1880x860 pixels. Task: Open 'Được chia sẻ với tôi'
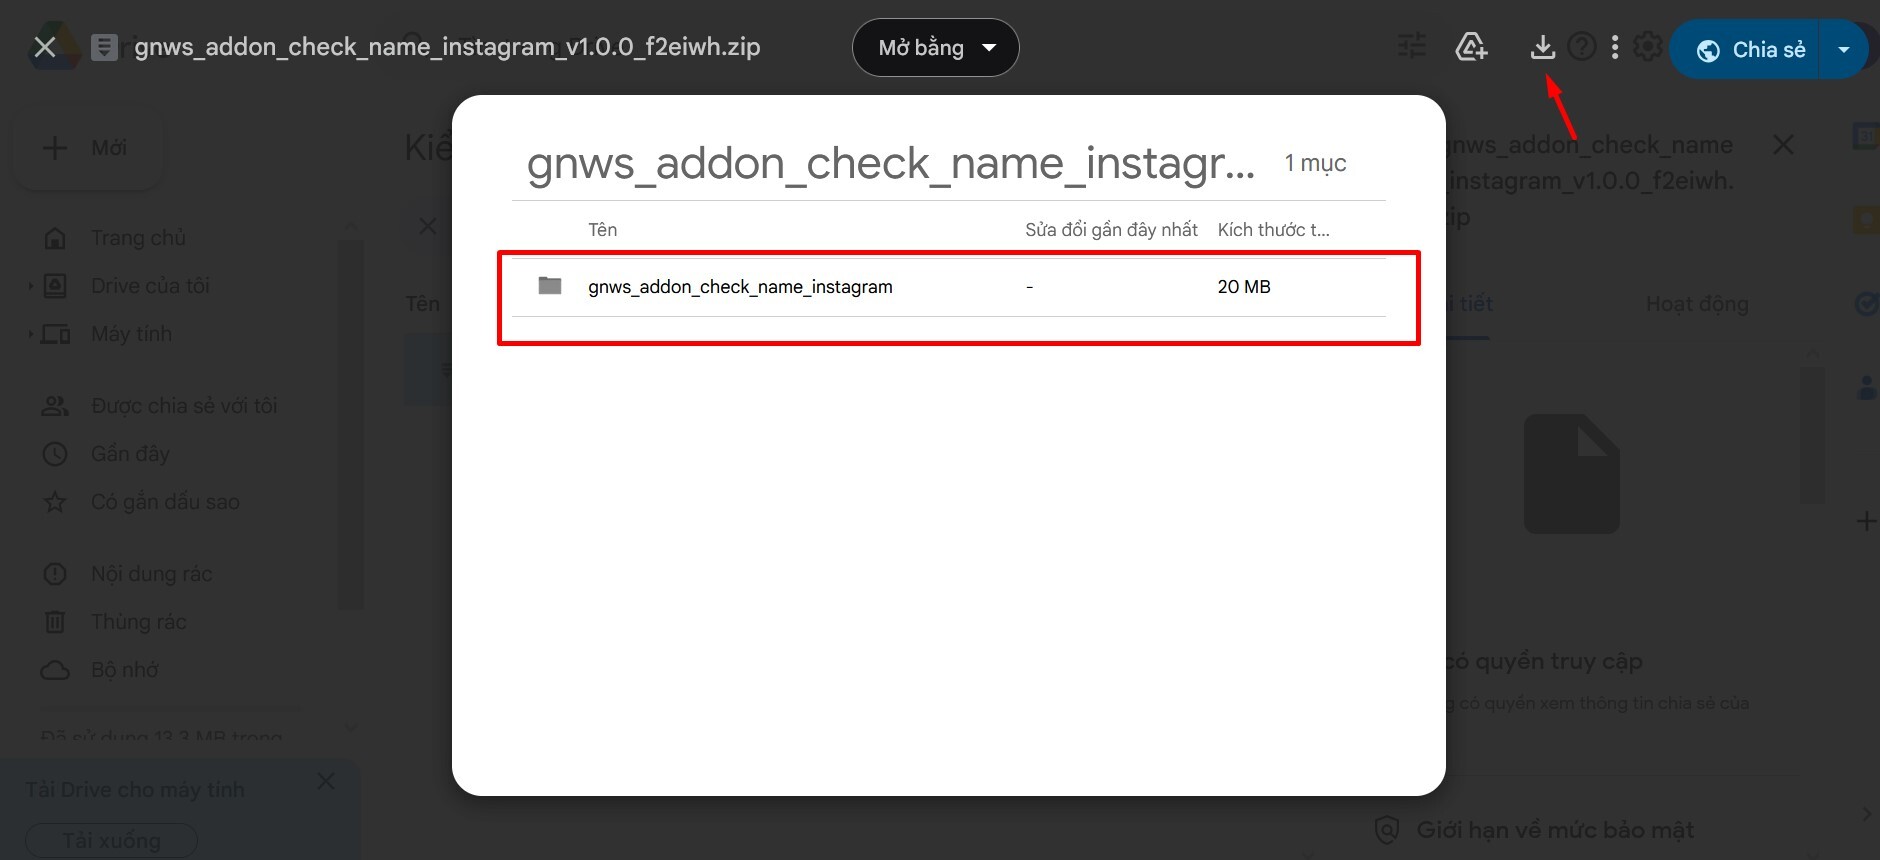(x=184, y=406)
